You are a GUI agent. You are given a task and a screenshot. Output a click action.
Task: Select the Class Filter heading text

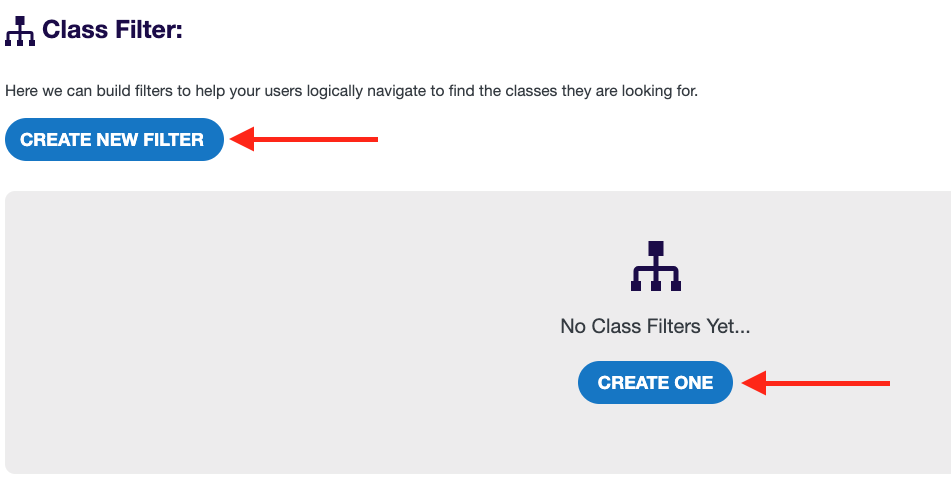click(112, 31)
